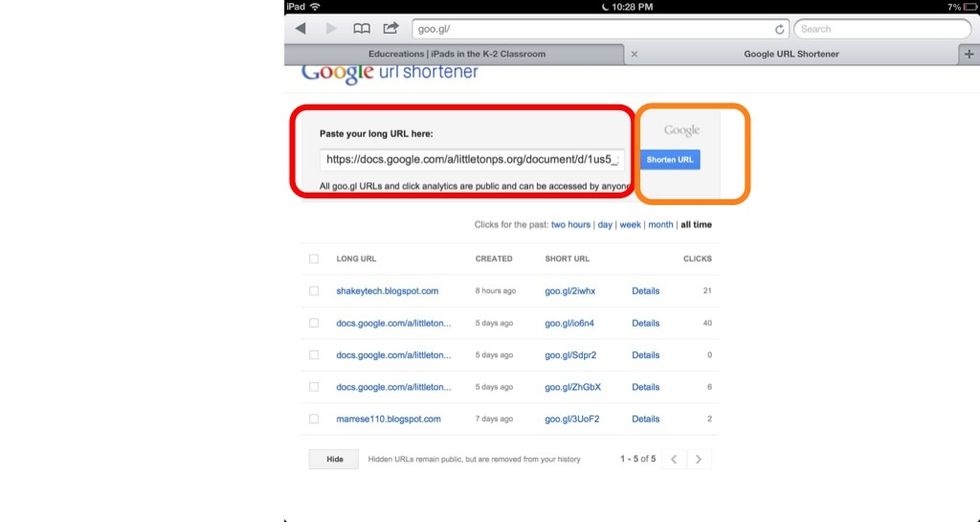This screenshot has width=980, height=522.
Task: Open Details for goo.gl/3UoF2
Action: [646, 419]
